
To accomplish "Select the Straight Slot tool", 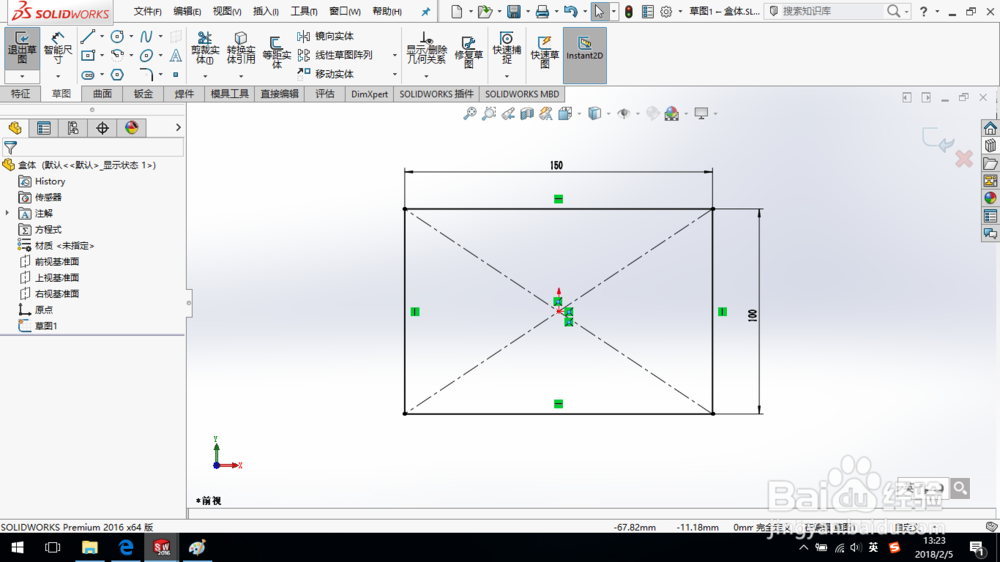I will pos(88,75).
